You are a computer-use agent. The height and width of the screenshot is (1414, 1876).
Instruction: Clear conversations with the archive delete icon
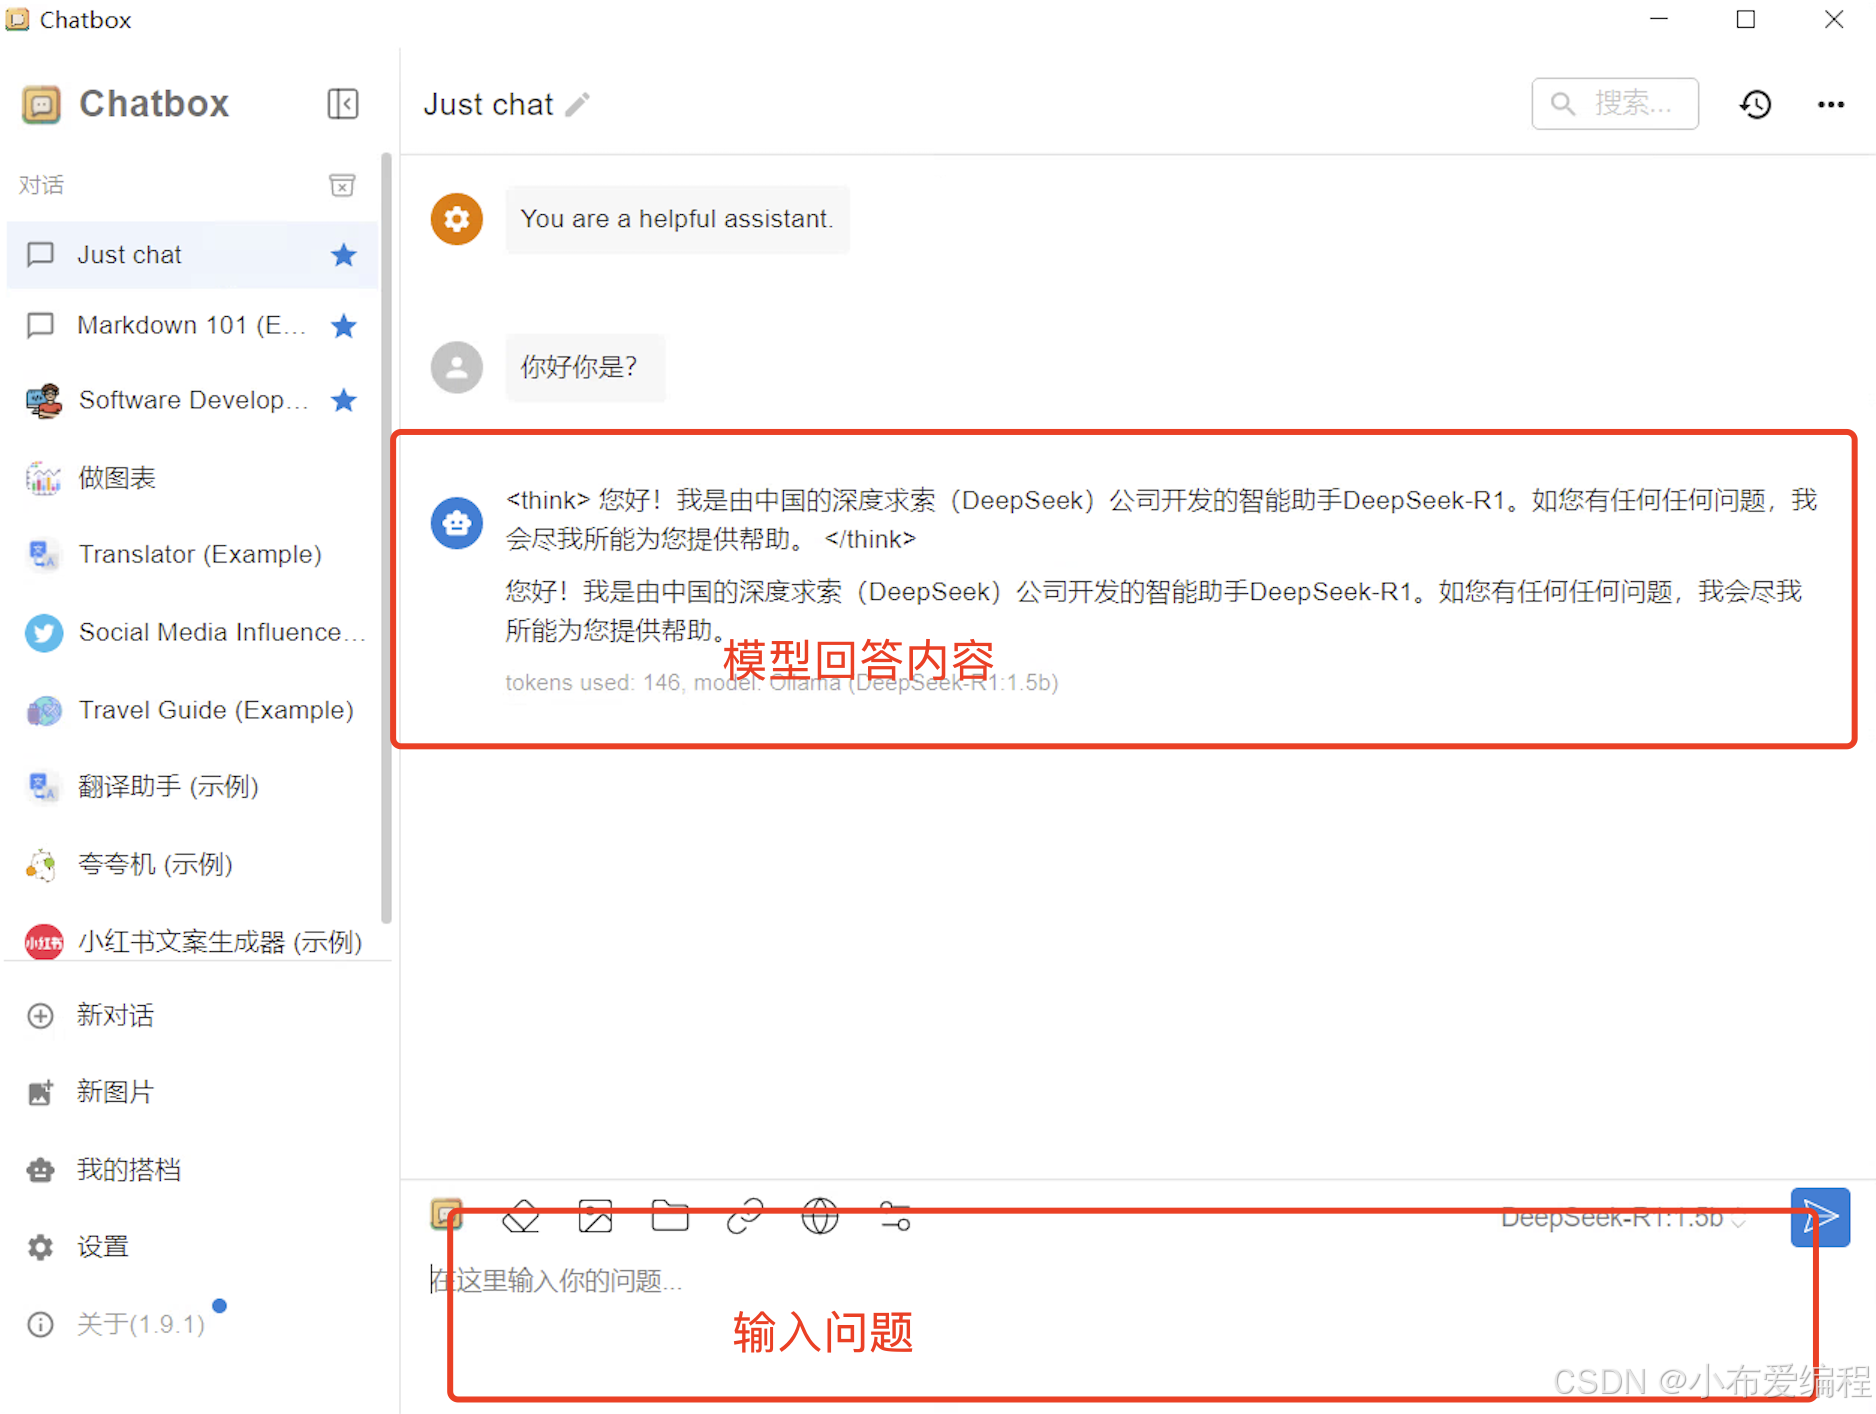tap(342, 185)
